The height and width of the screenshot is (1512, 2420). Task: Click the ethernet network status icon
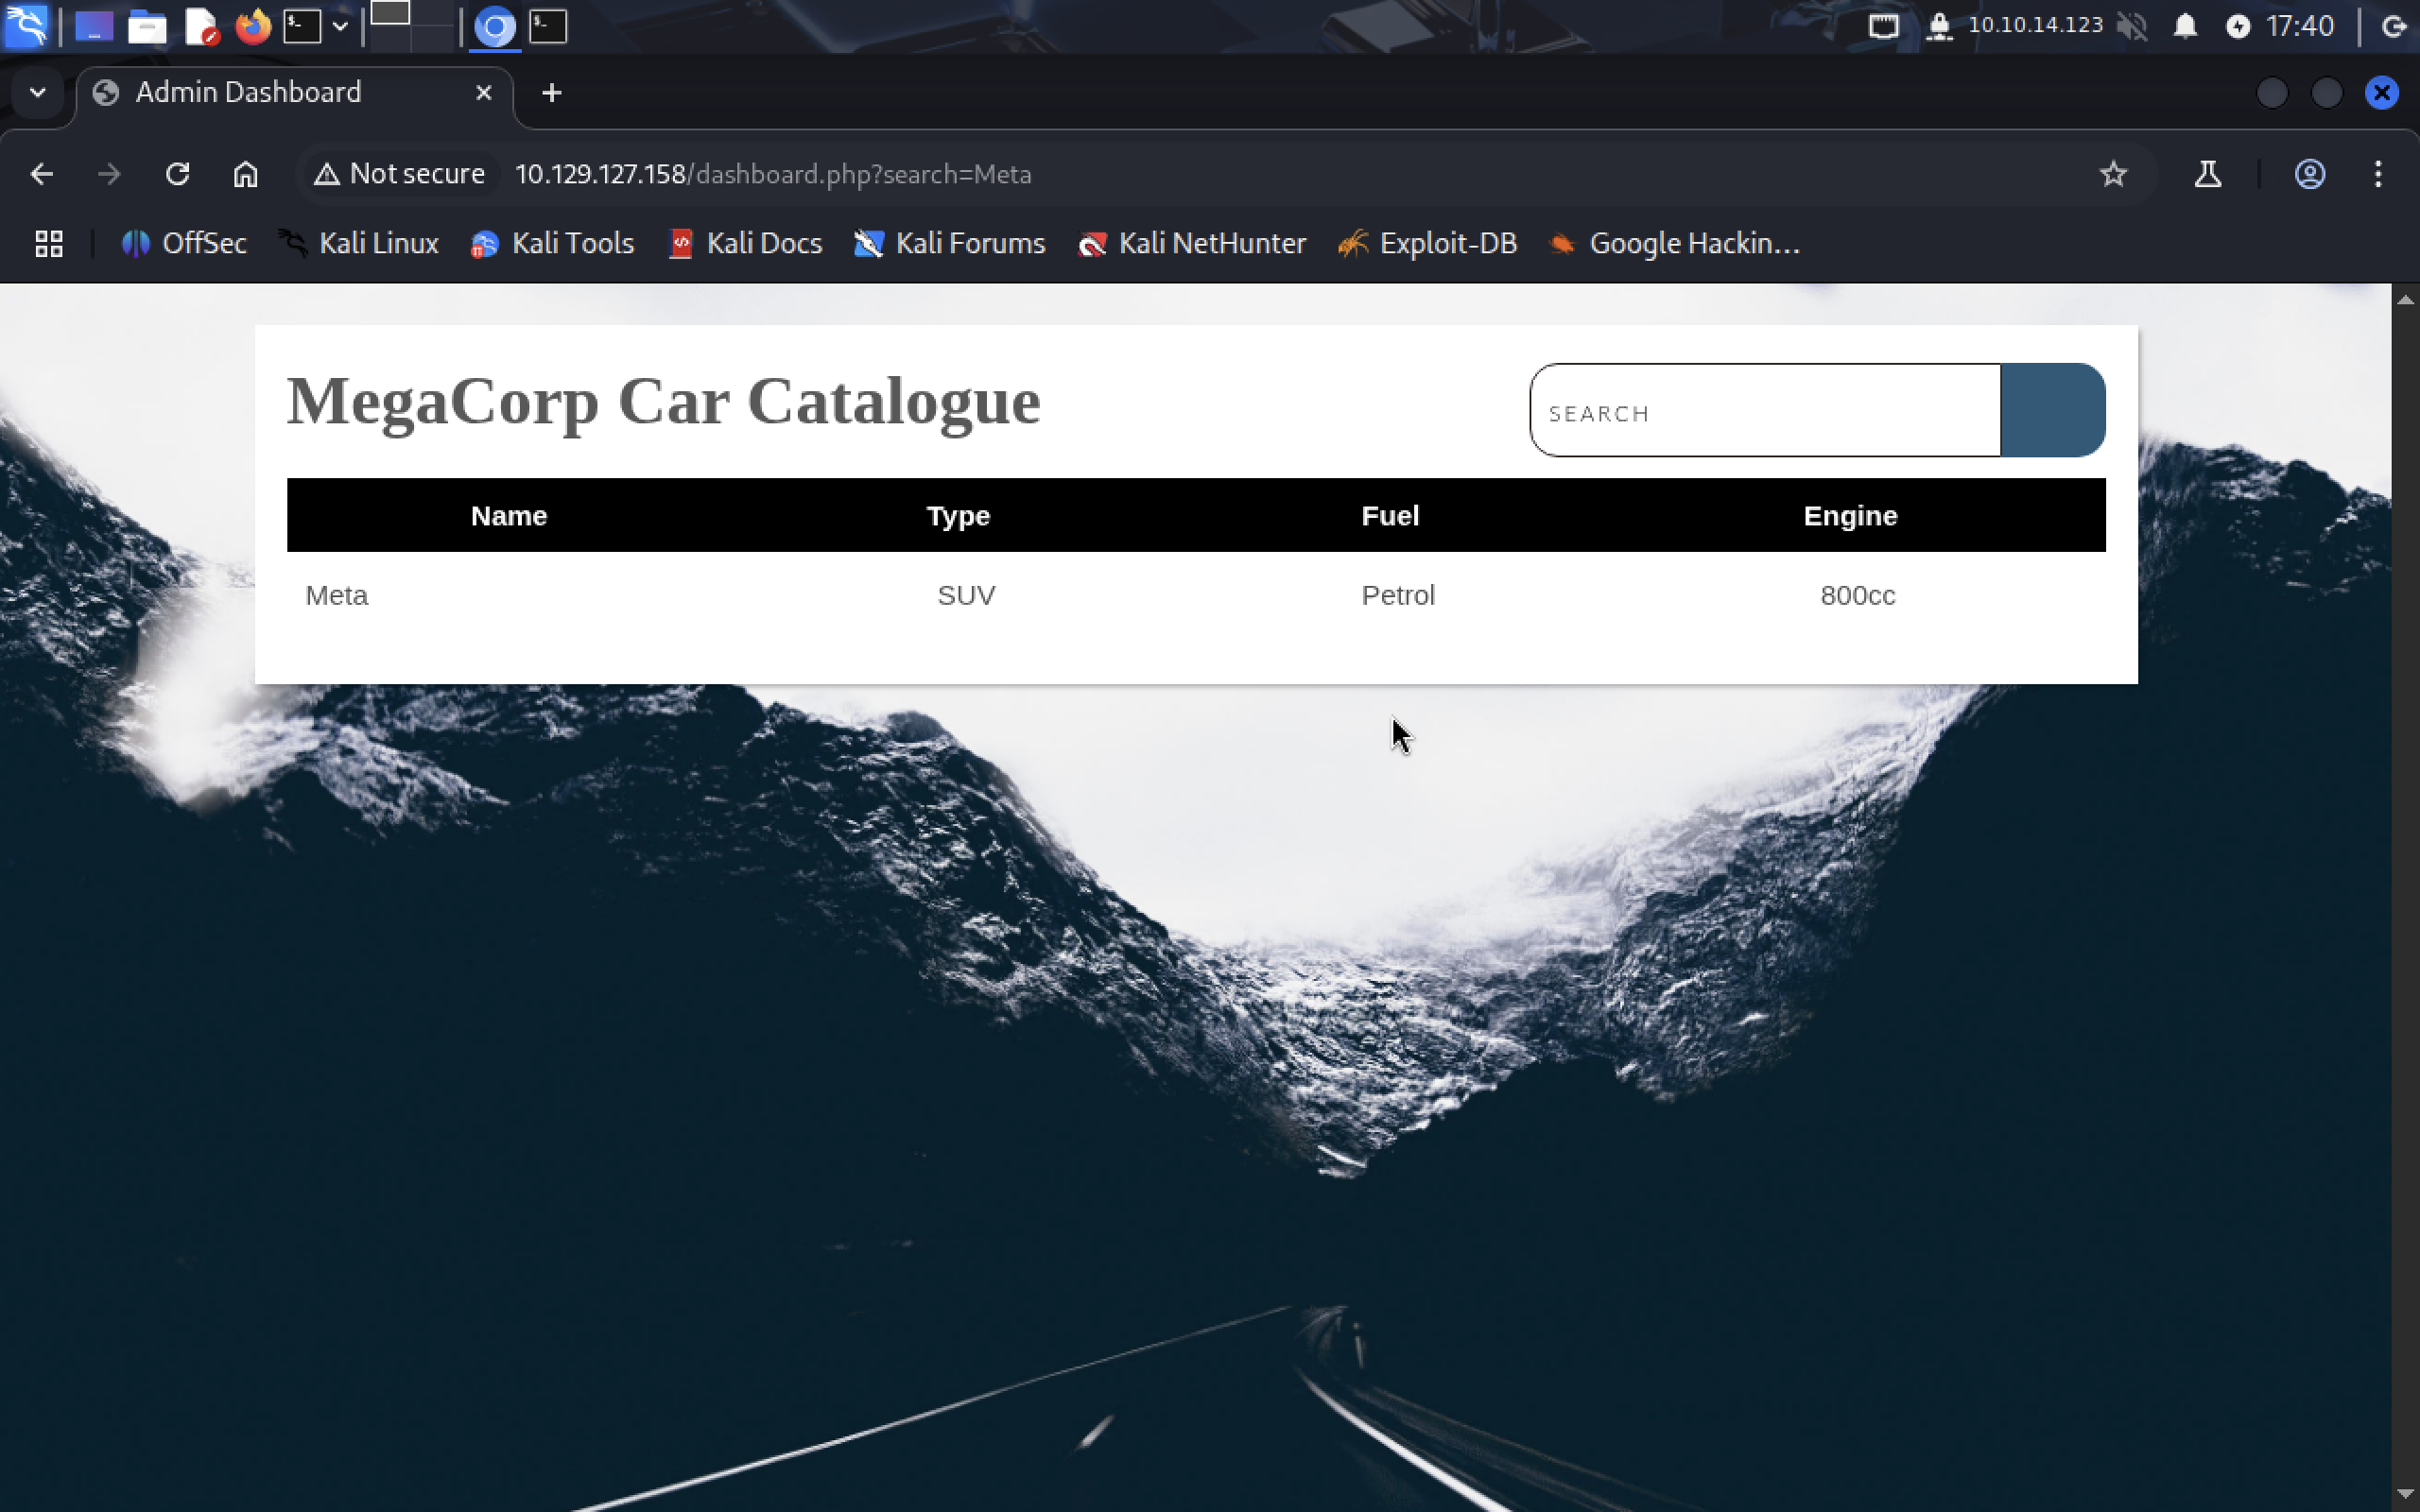[x=1883, y=26]
